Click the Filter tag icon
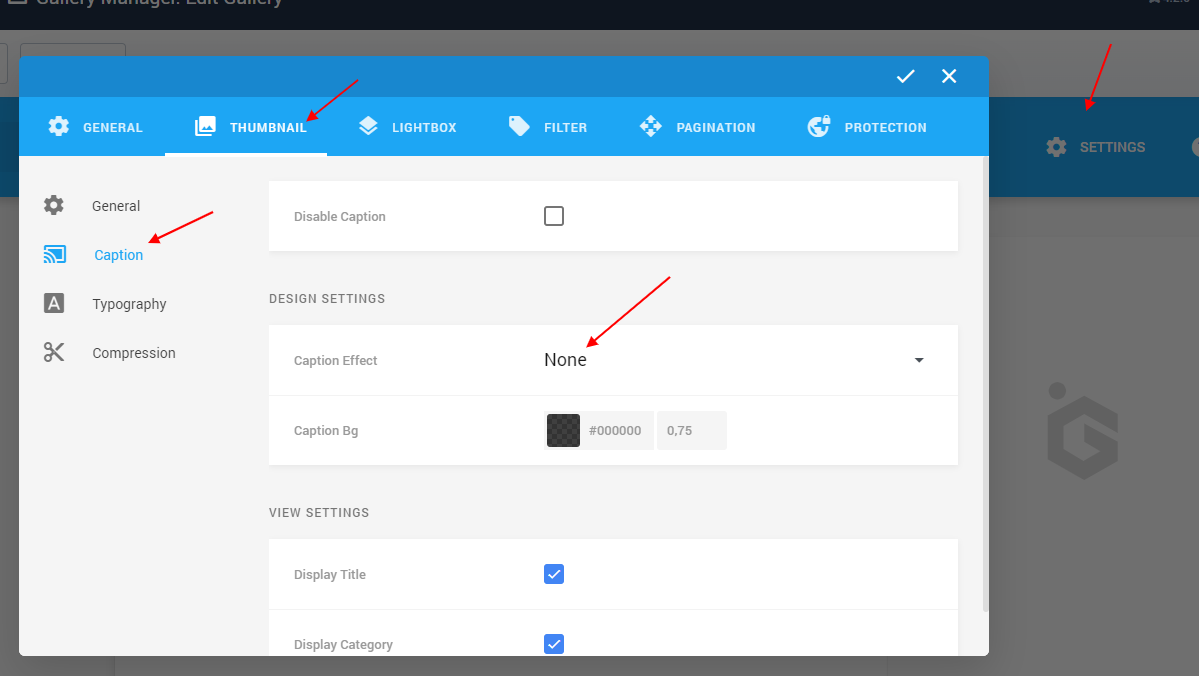1199x676 pixels. (x=519, y=126)
